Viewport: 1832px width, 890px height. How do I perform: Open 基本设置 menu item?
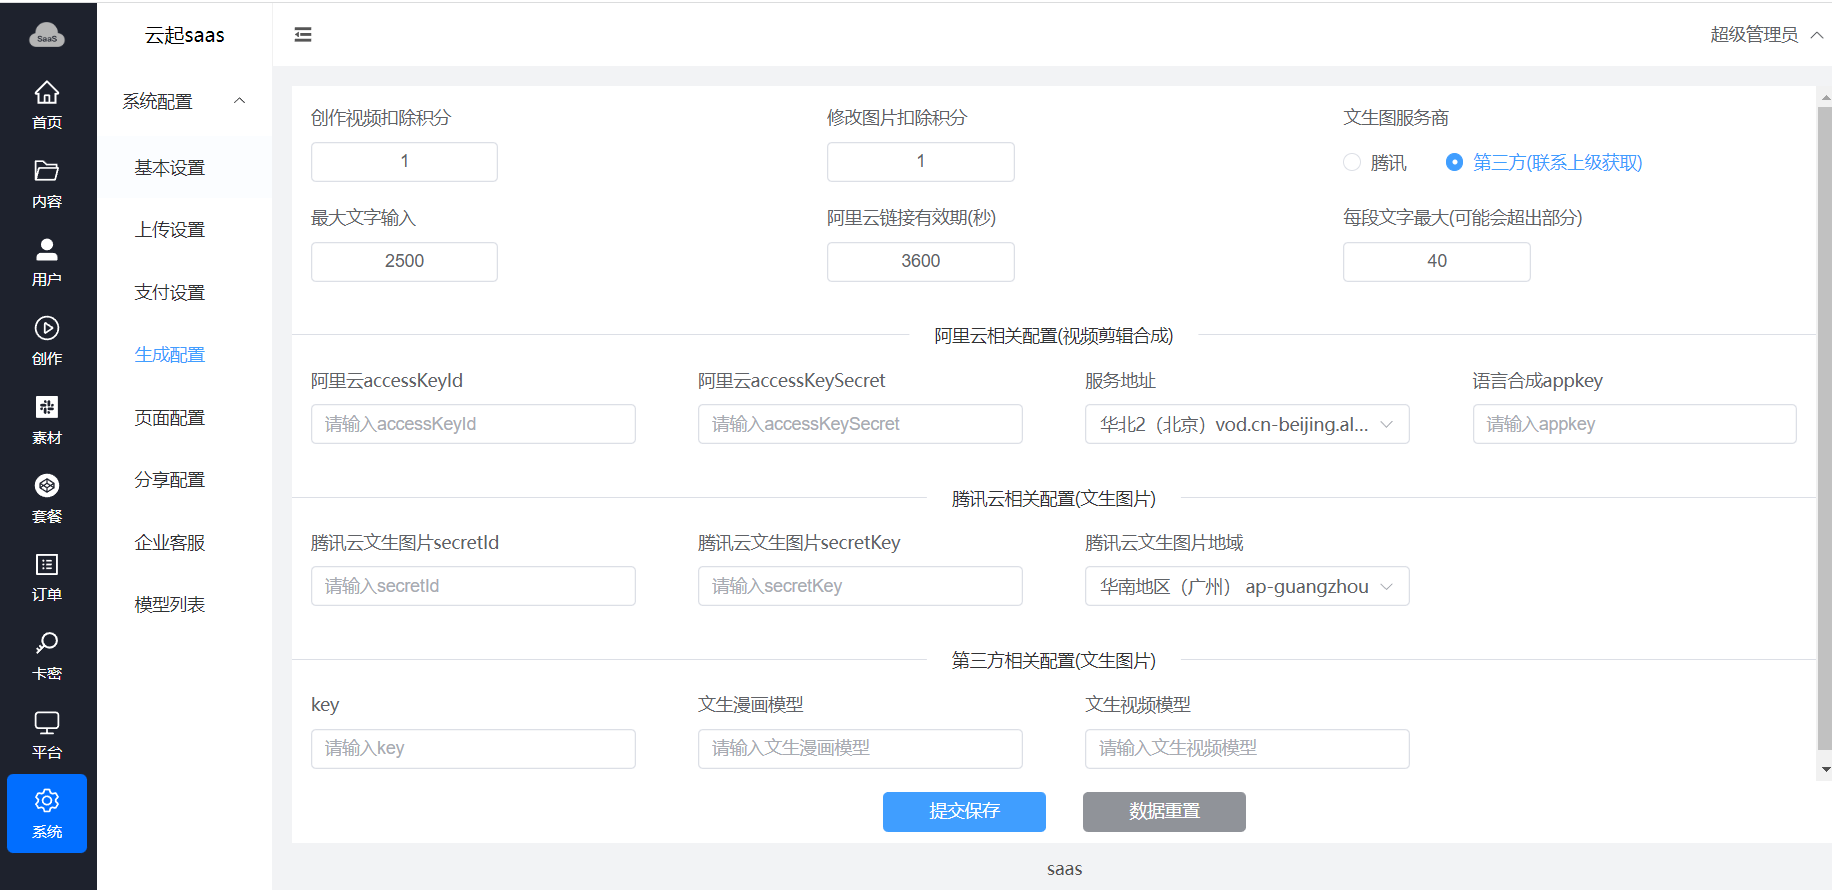pyautogui.click(x=170, y=168)
